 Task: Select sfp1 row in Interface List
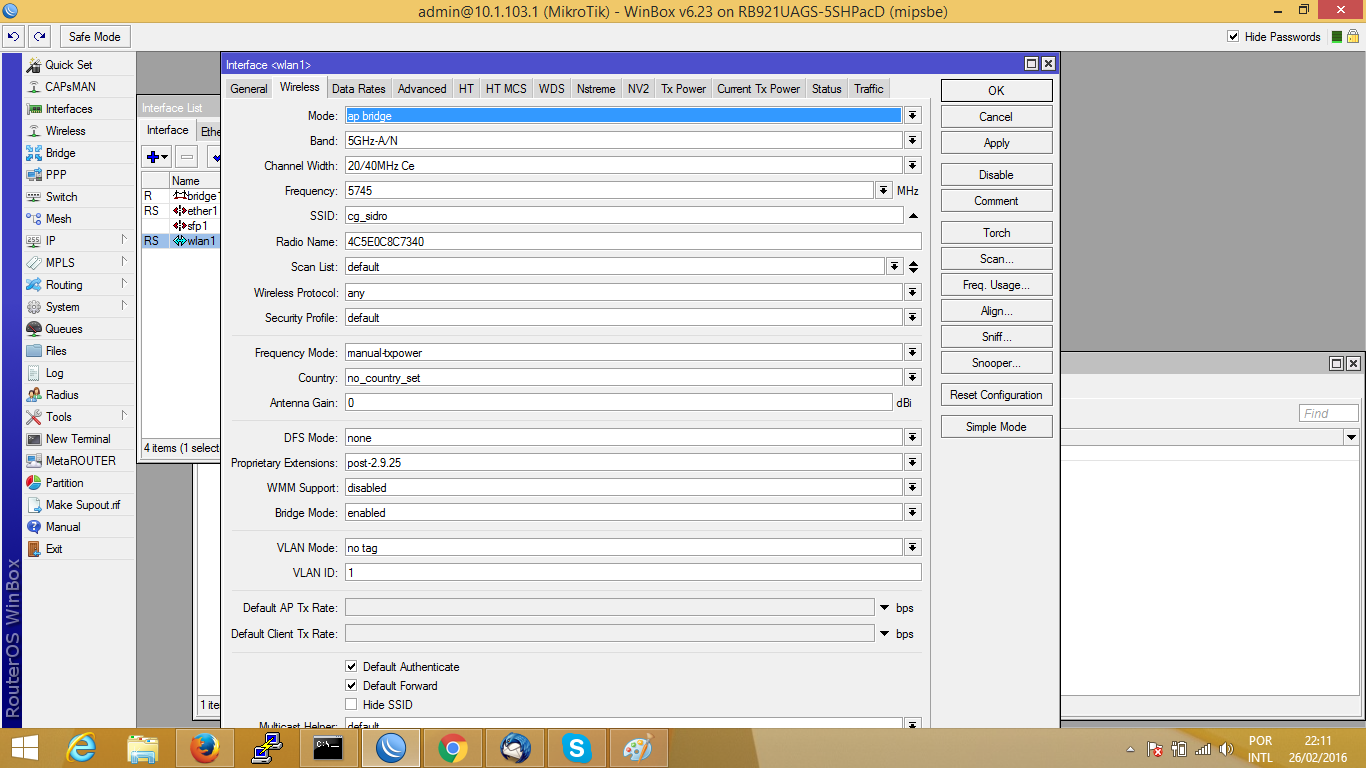click(180, 226)
